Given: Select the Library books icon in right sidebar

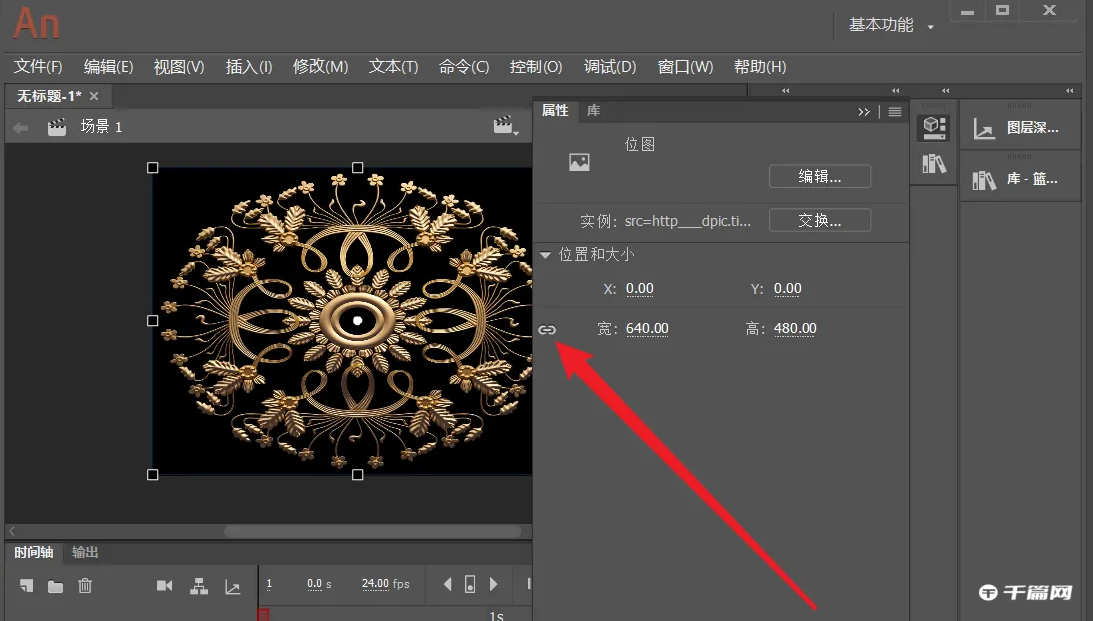Looking at the screenshot, I should (x=933, y=163).
